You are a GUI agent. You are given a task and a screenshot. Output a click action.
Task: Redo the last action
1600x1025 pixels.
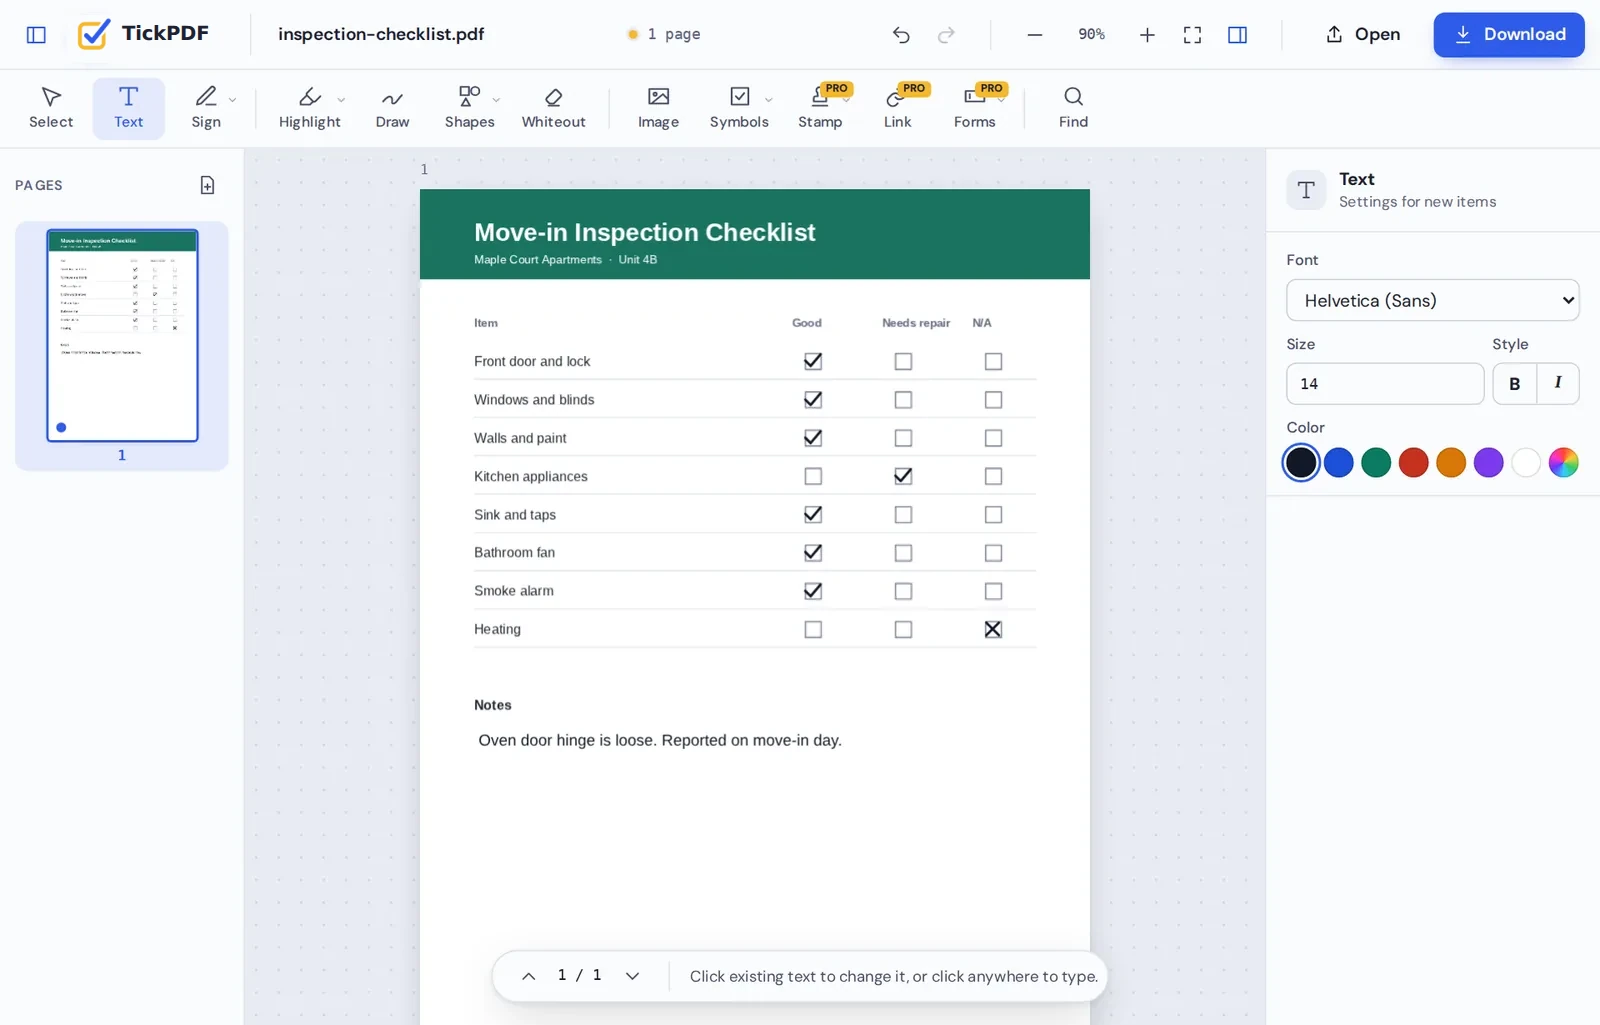(946, 35)
